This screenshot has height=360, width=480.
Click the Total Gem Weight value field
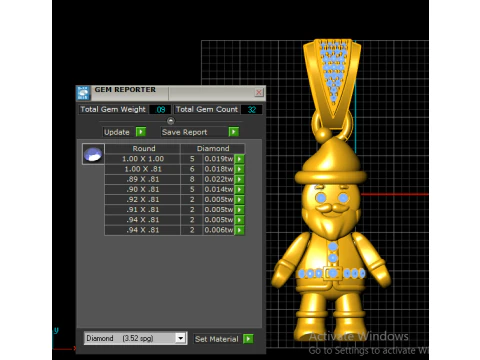coord(160,109)
